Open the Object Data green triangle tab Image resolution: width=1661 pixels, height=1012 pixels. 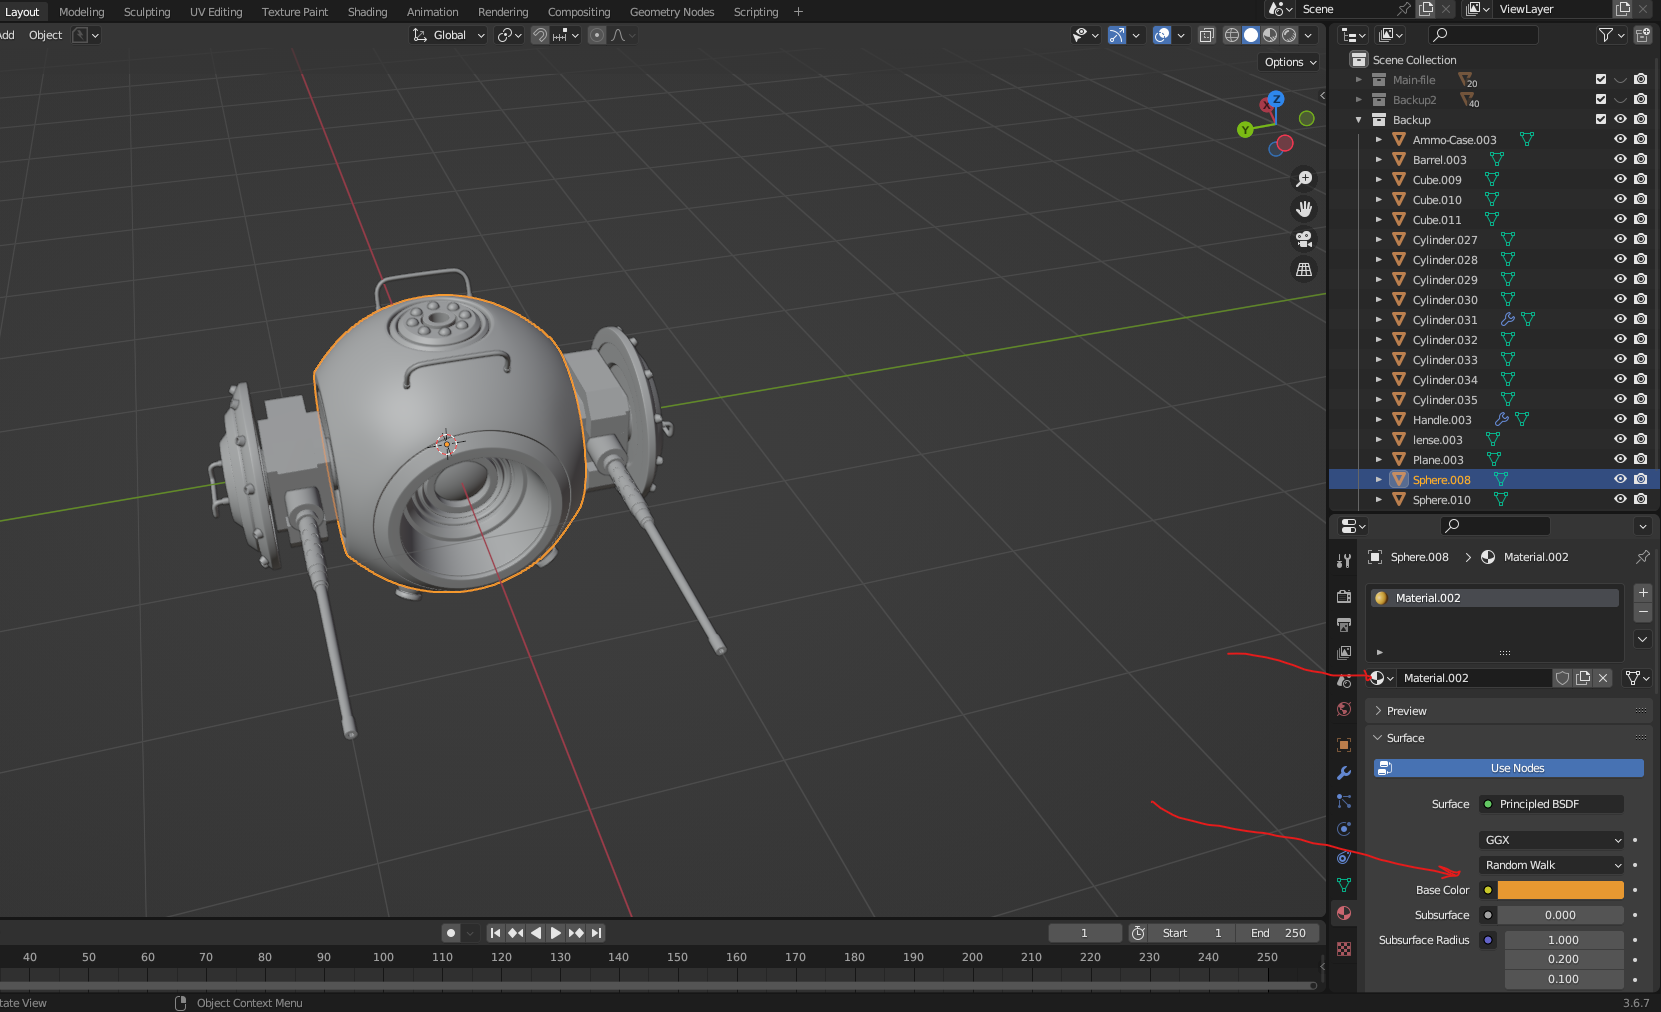[x=1344, y=885]
